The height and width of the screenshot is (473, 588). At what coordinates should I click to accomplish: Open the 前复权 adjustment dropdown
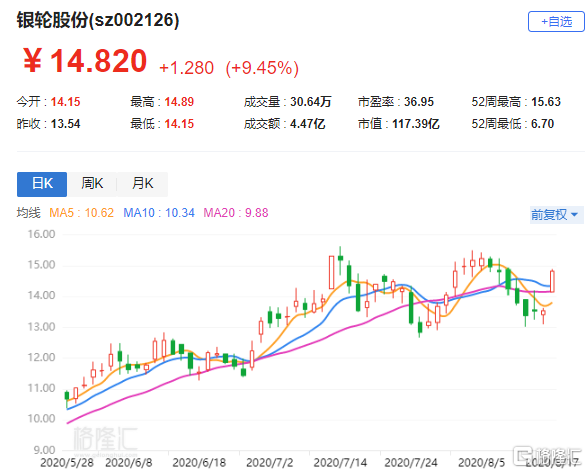(x=556, y=215)
